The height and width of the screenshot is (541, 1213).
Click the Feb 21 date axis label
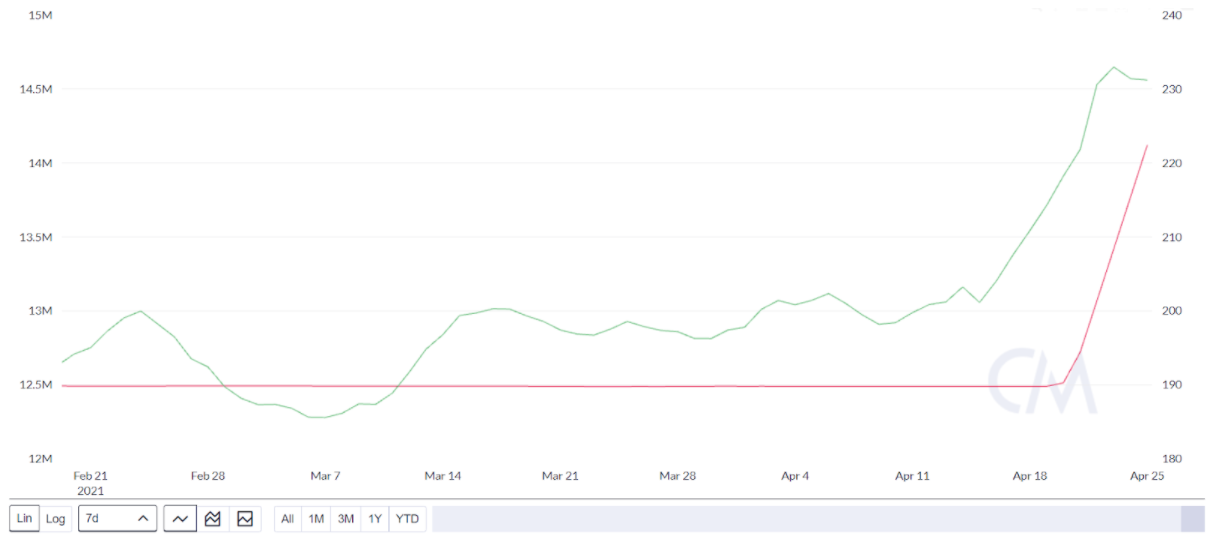90,476
